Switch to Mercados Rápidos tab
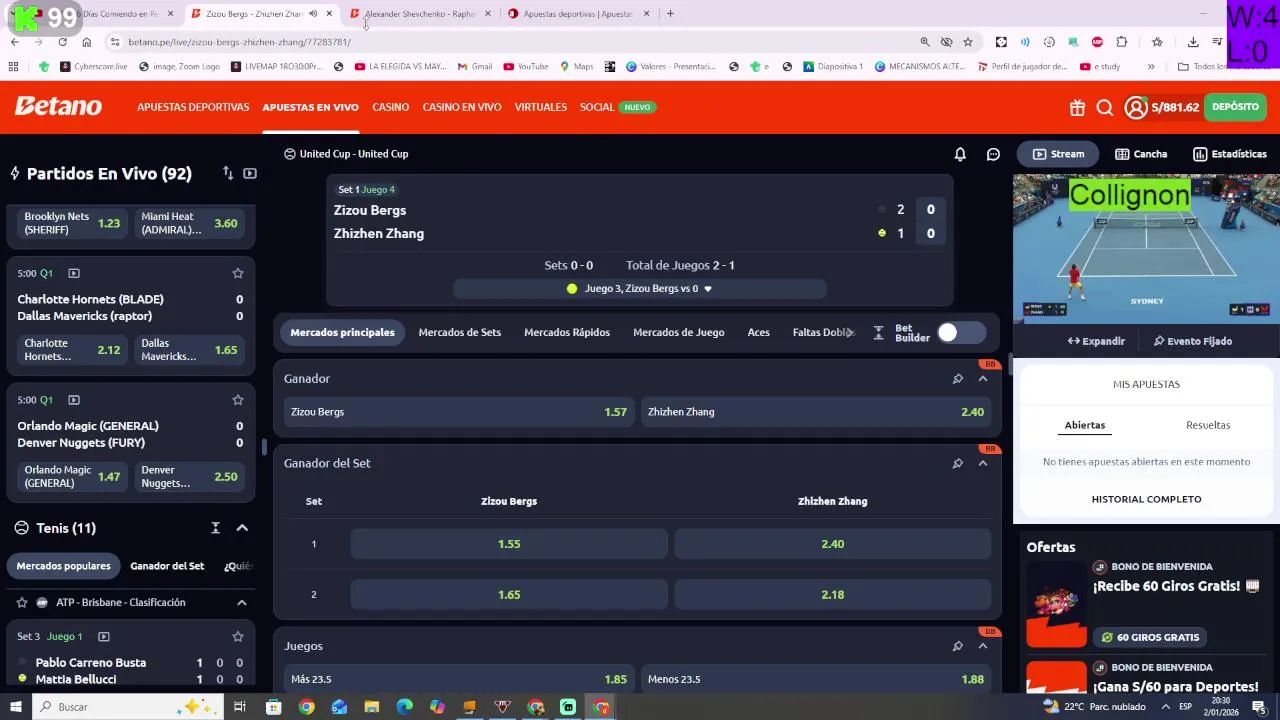This screenshot has width=1280, height=720. pyautogui.click(x=567, y=333)
